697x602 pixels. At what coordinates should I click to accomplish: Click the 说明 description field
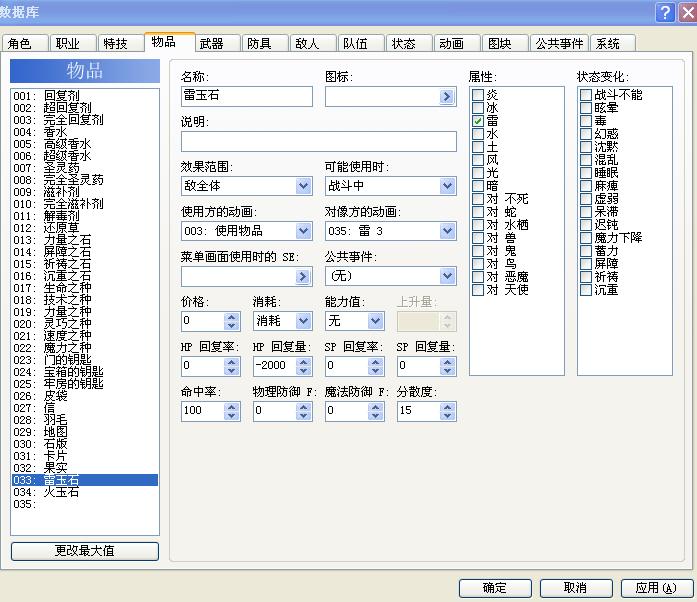[x=319, y=141]
